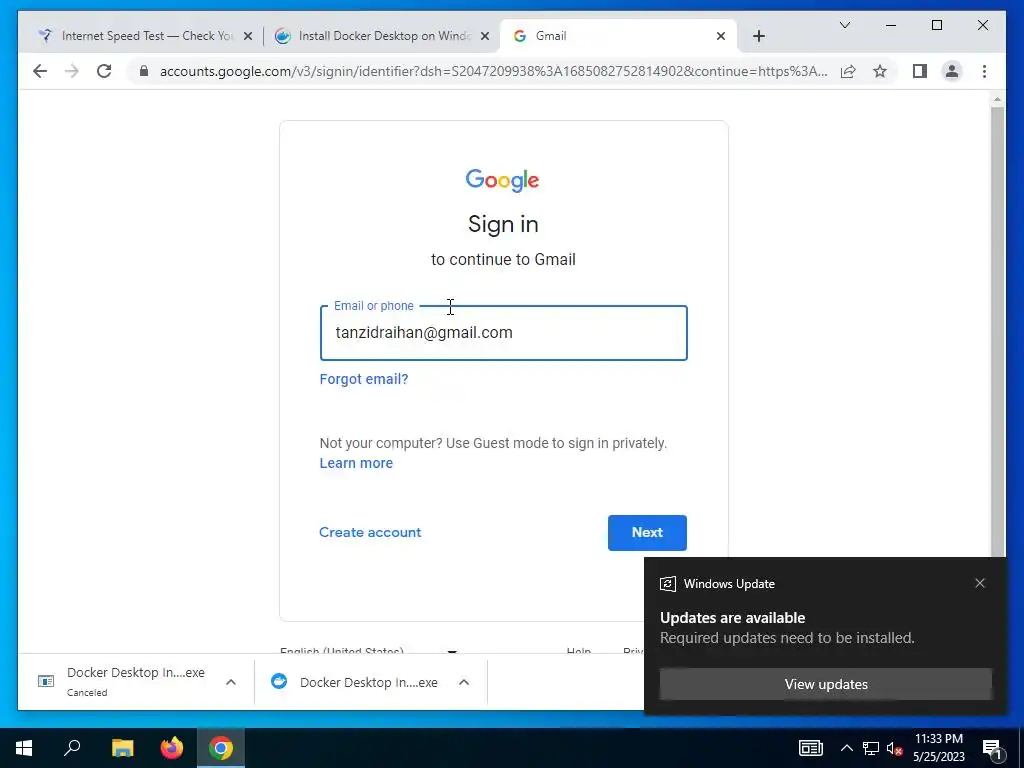Click the blue Next button
The image size is (1024, 768).
coord(647,533)
